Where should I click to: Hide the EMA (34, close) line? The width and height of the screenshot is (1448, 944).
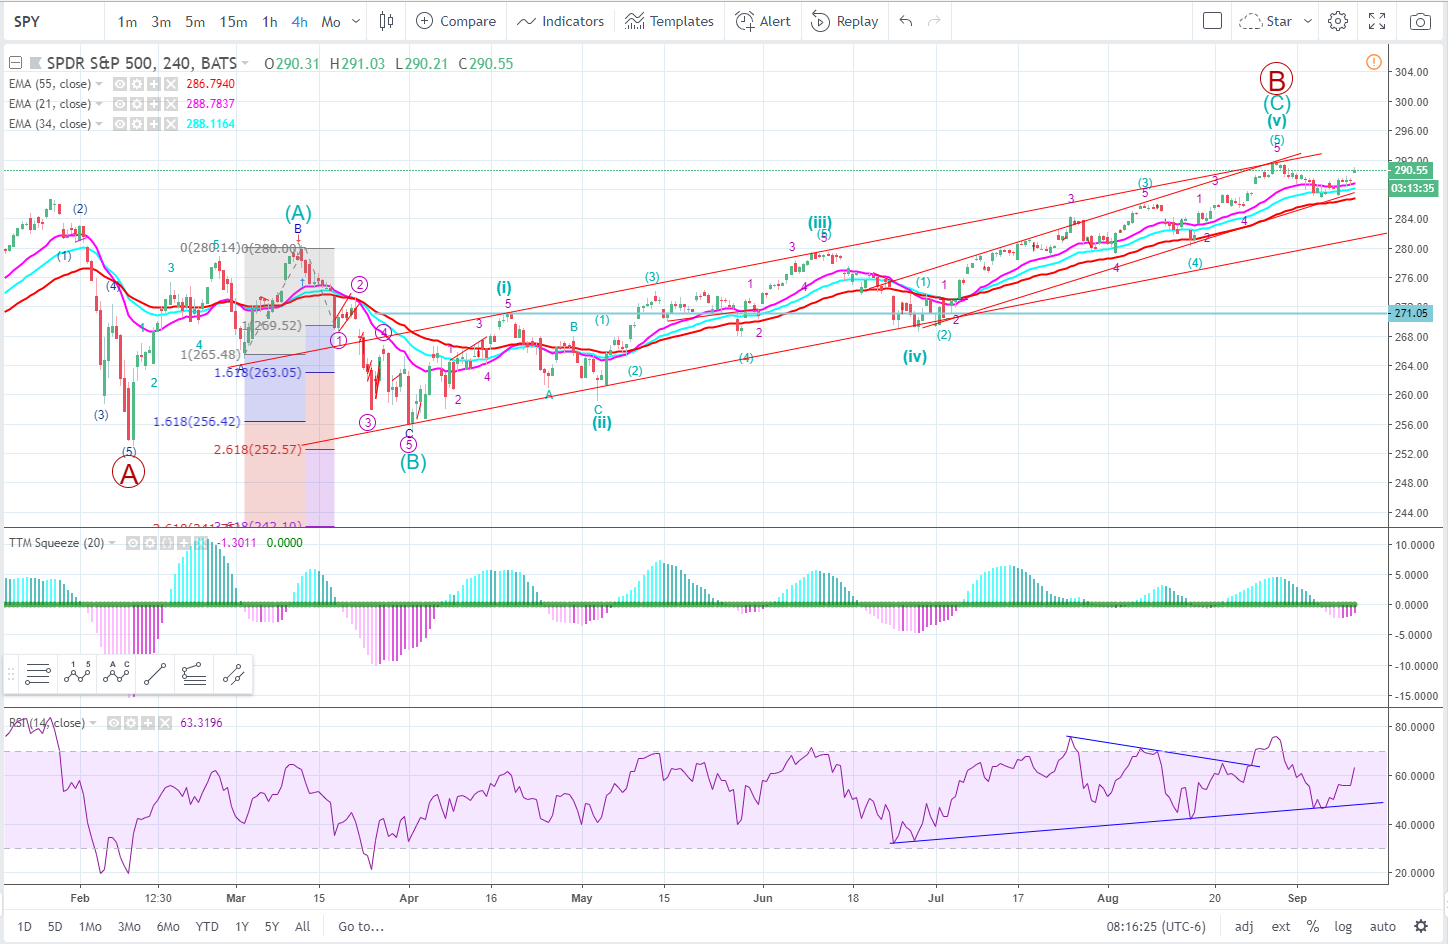pos(120,124)
